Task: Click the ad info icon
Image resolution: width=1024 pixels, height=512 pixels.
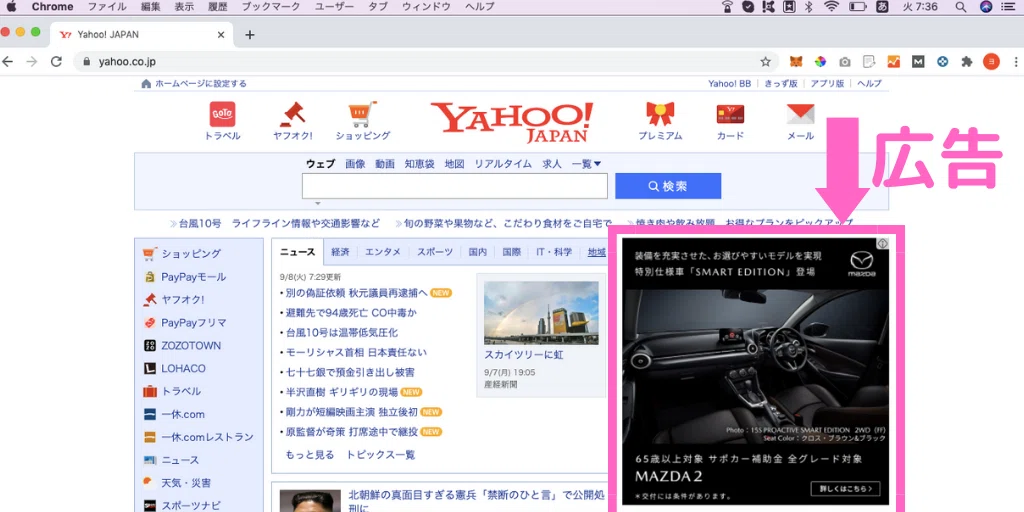Action: point(882,243)
